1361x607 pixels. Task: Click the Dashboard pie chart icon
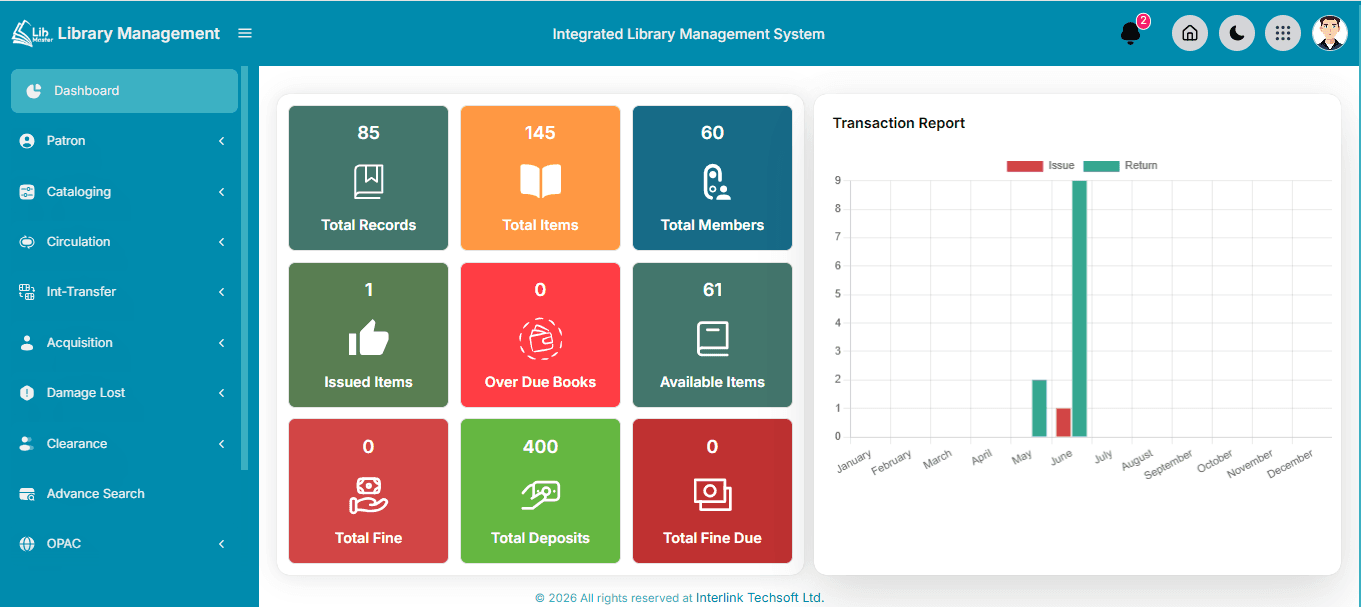click(34, 91)
